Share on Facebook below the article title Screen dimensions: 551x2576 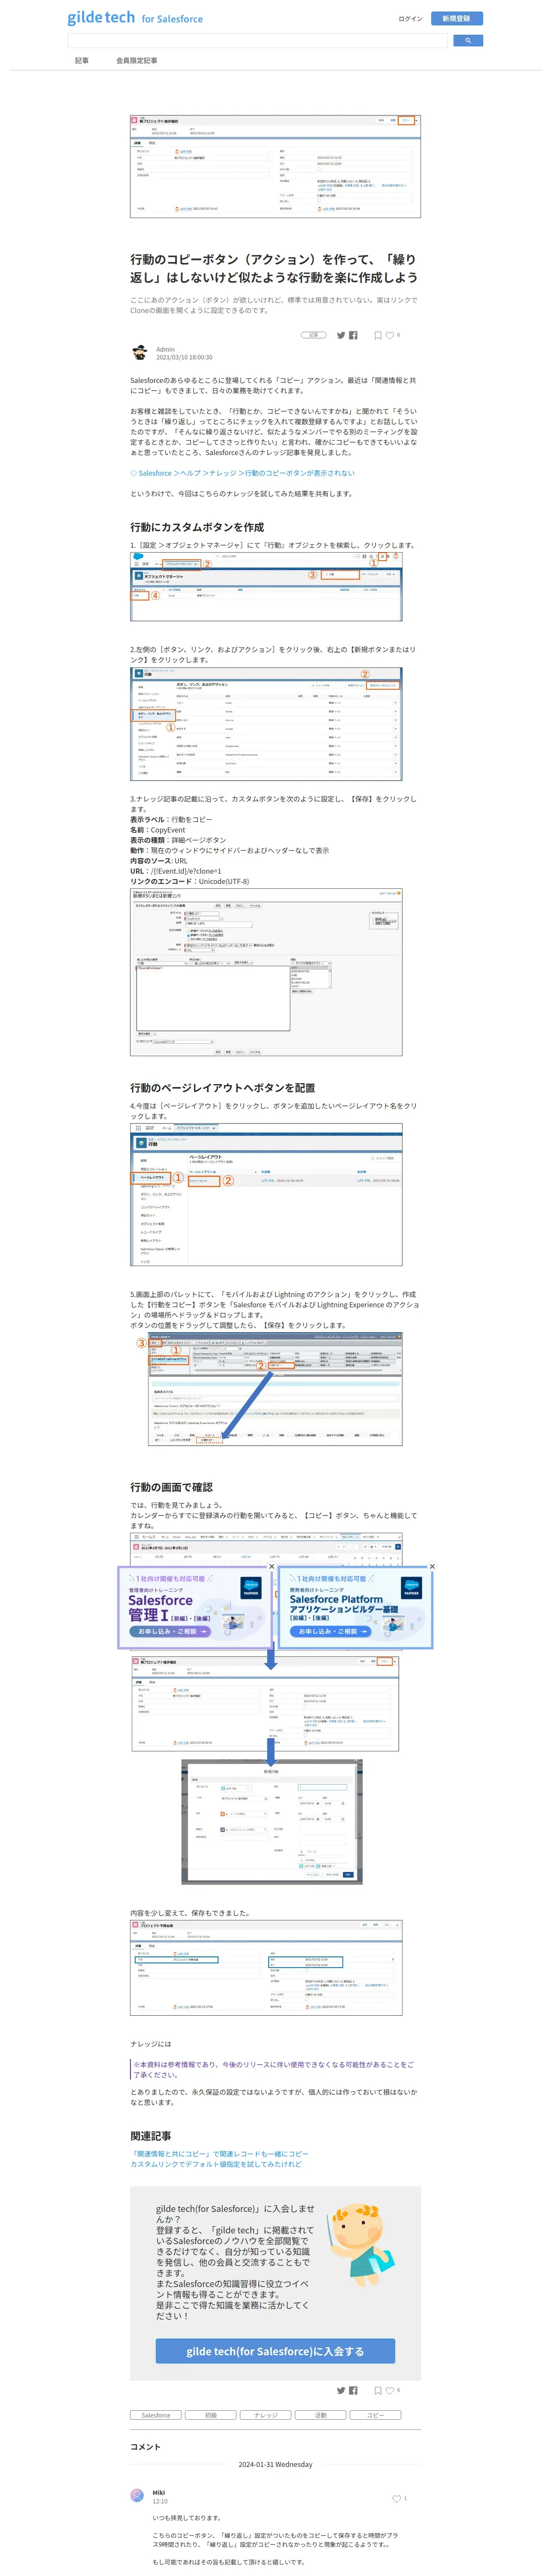[x=353, y=336]
